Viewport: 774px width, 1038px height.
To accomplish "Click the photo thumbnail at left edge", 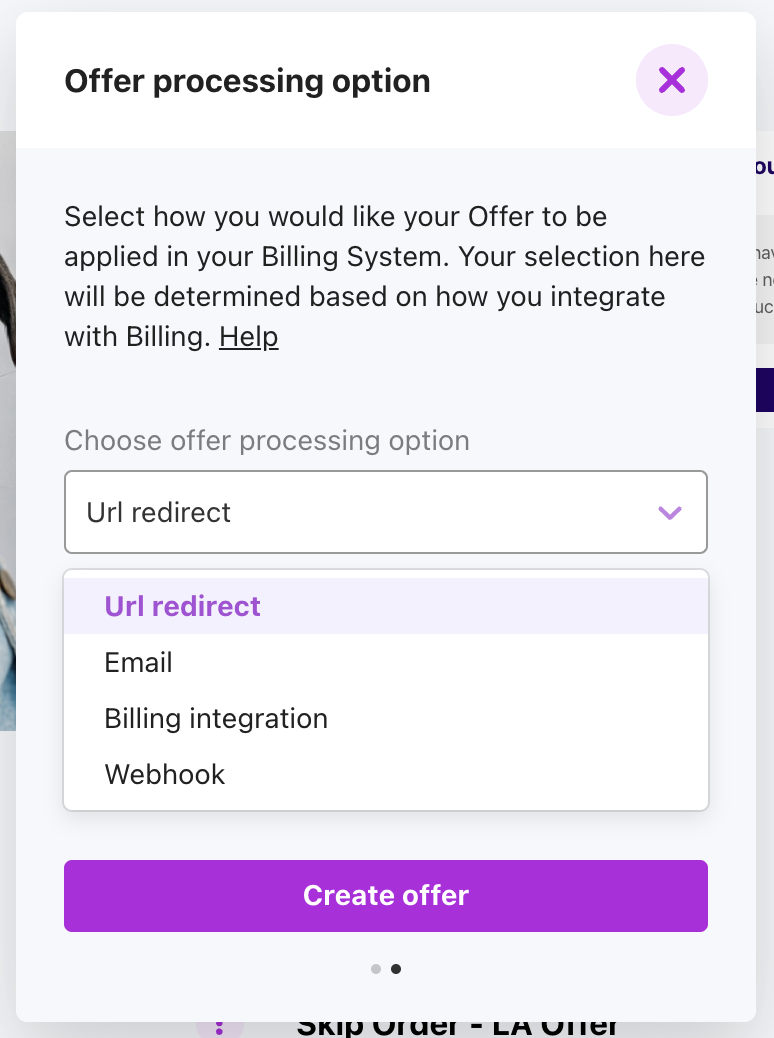I will click(x=7, y=430).
